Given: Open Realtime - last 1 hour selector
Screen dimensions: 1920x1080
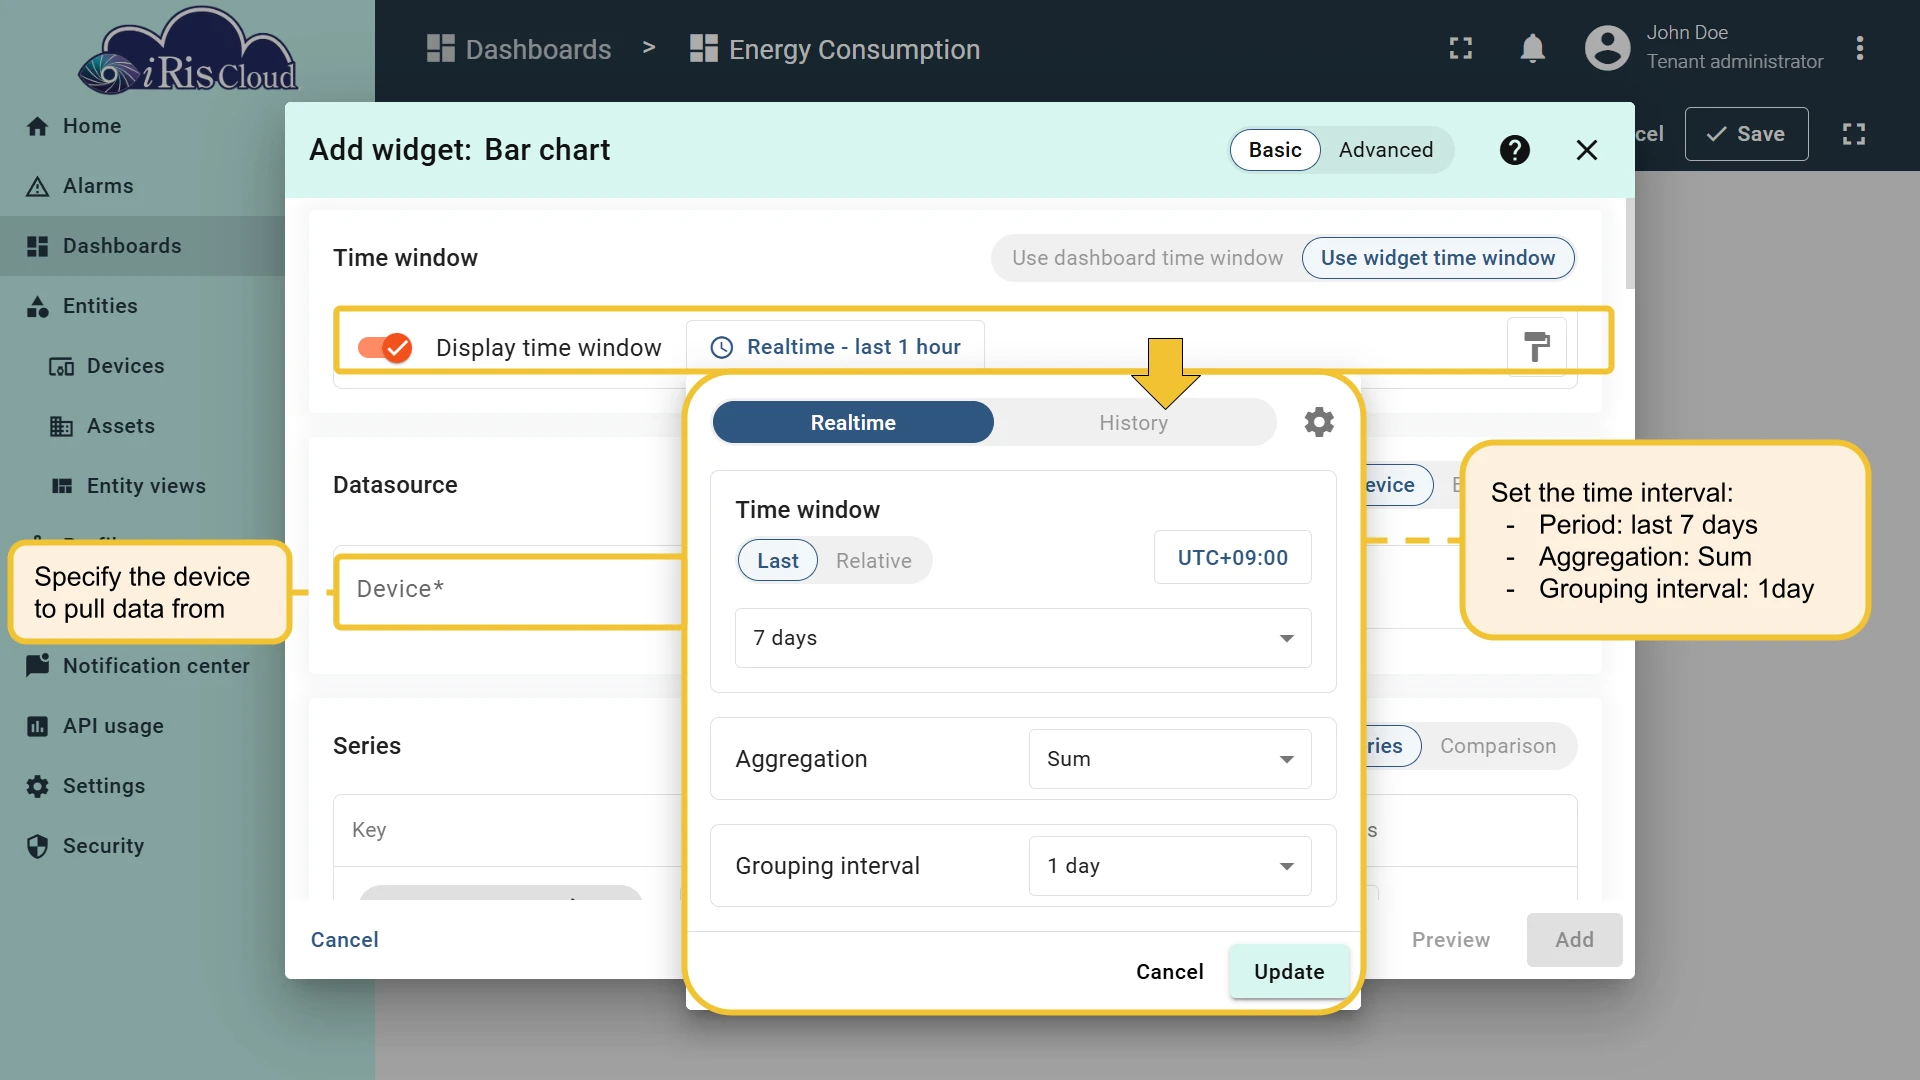Looking at the screenshot, I should click(835, 347).
